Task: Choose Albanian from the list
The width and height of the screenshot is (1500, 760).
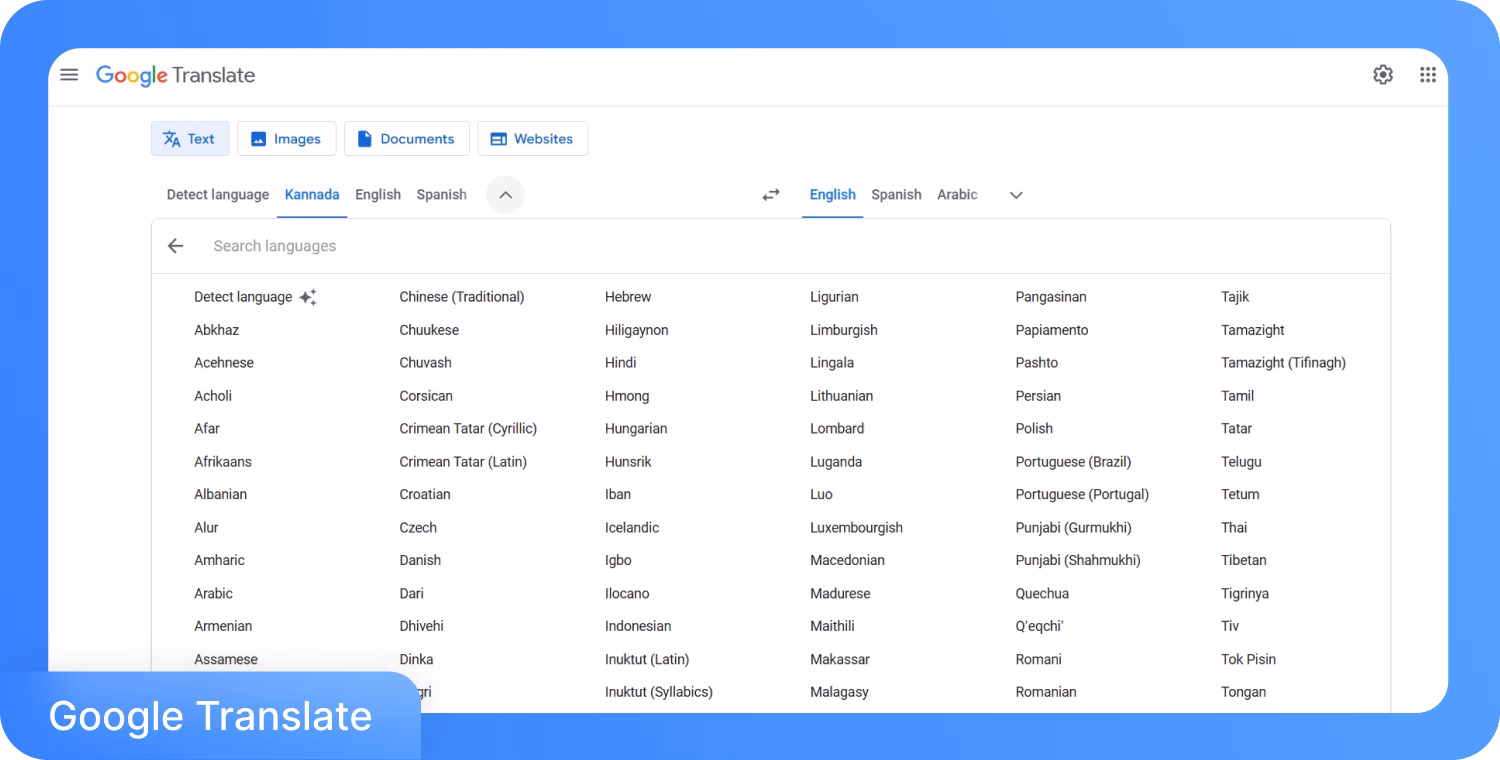Action: coord(221,494)
